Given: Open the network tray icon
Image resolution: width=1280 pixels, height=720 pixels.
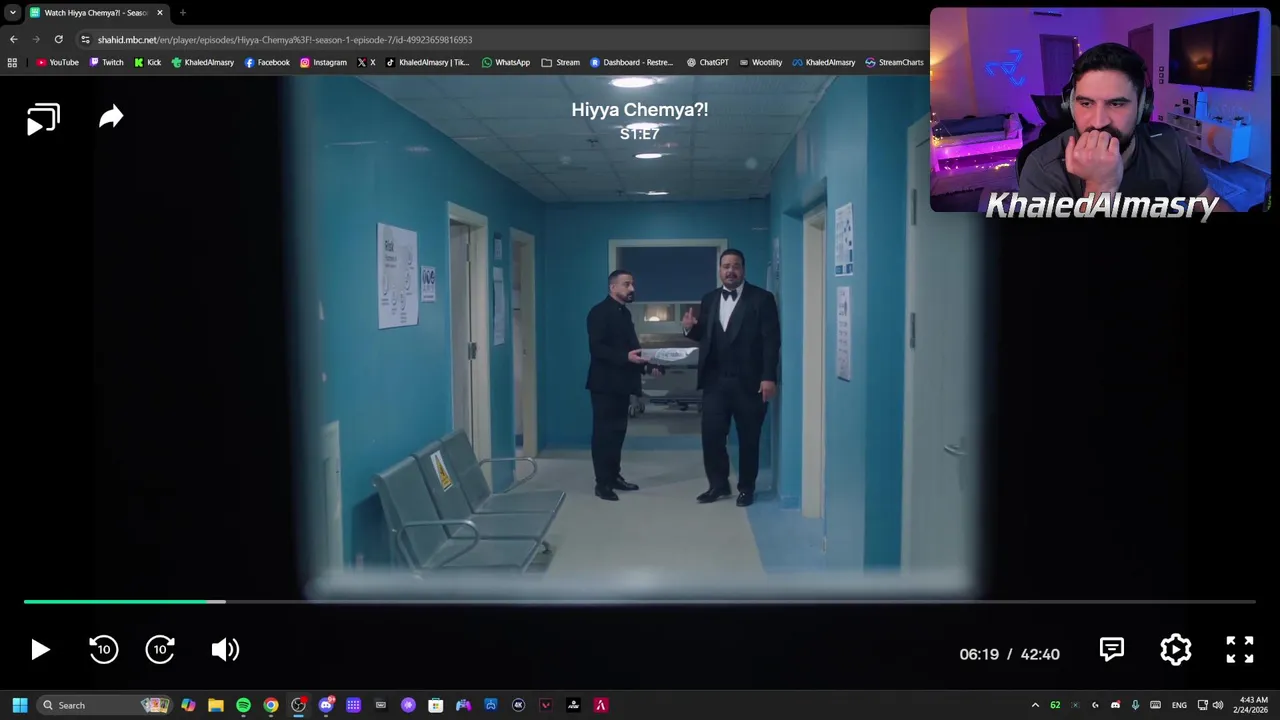Looking at the screenshot, I should (x=1203, y=705).
